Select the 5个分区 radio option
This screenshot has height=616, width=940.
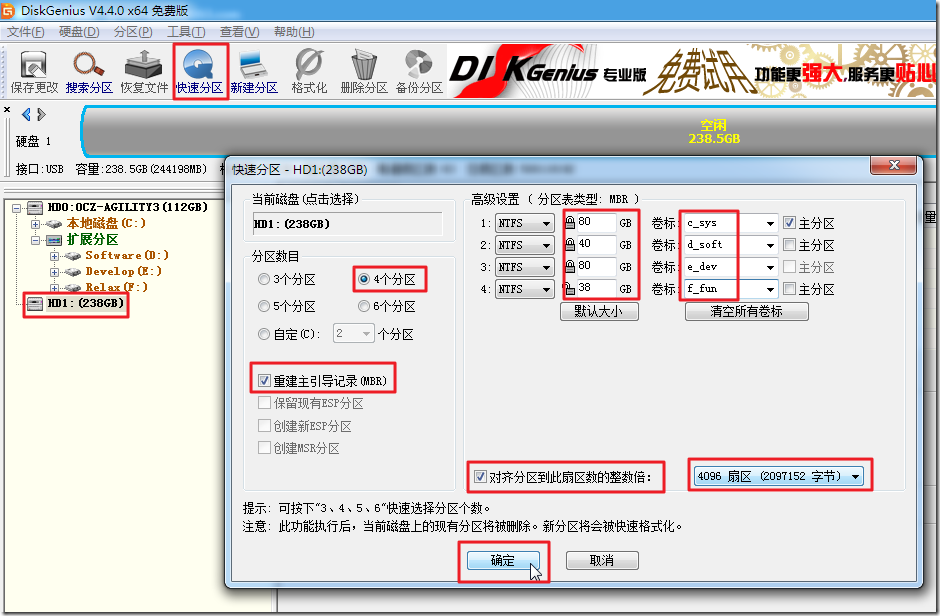pos(263,306)
